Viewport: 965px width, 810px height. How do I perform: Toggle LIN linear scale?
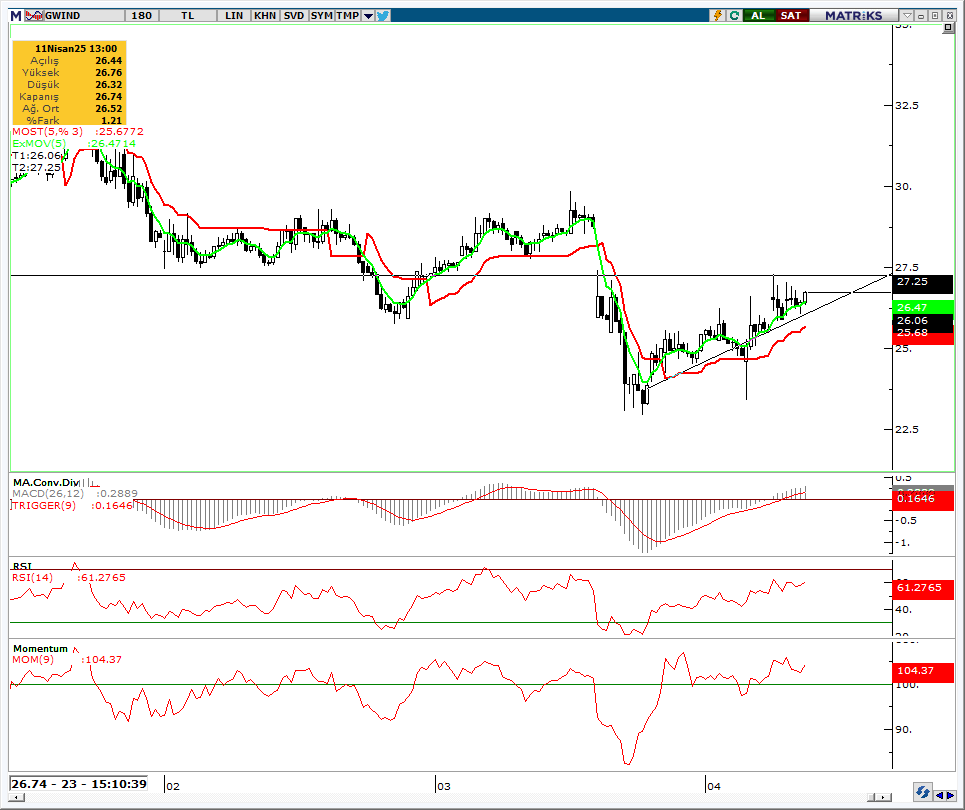coord(234,15)
